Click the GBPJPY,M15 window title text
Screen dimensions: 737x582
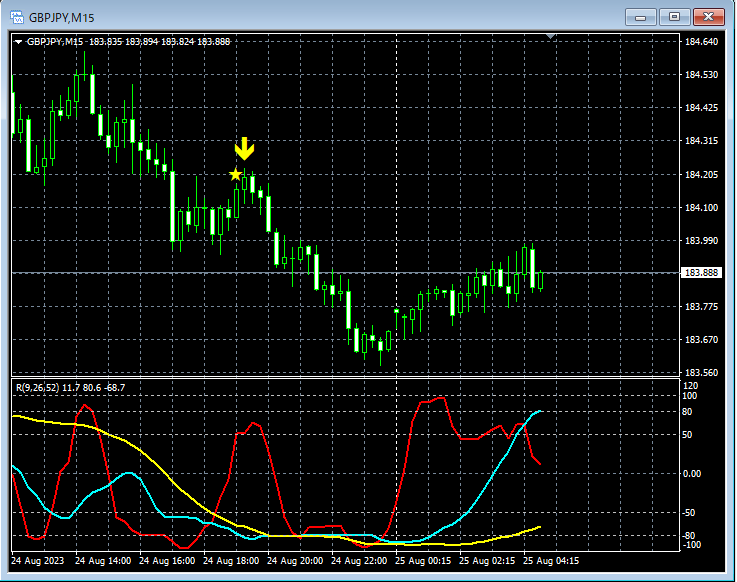pos(62,18)
